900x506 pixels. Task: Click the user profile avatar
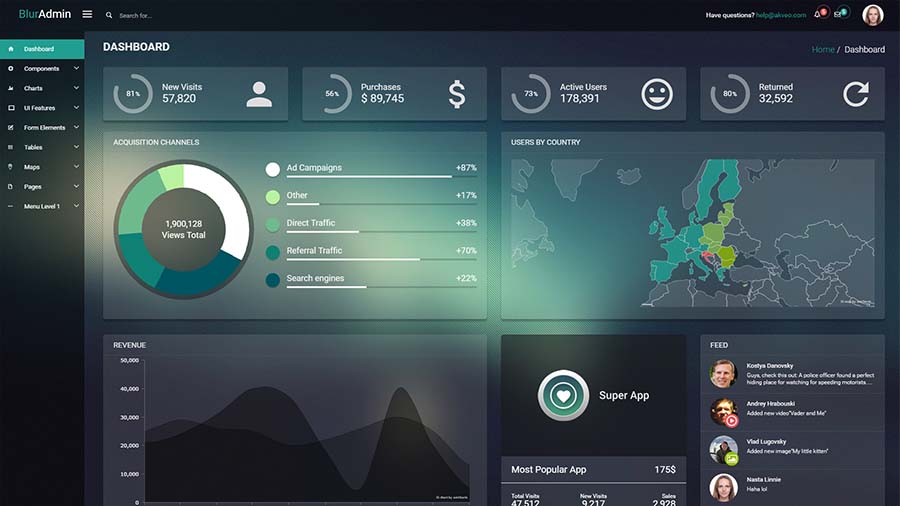(x=873, y=15)
